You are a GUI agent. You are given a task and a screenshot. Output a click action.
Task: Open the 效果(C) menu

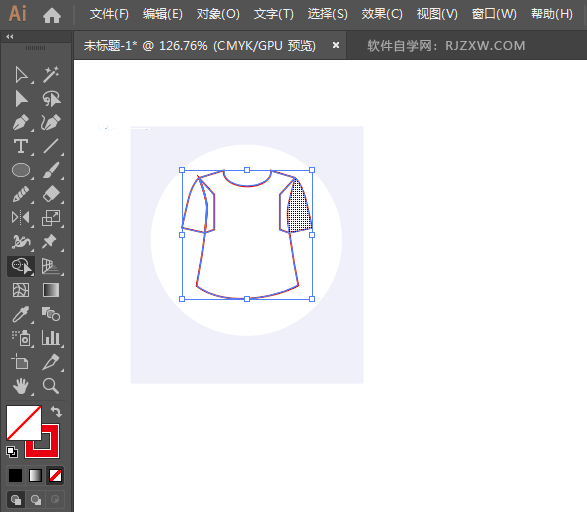(x=382, y=14)
